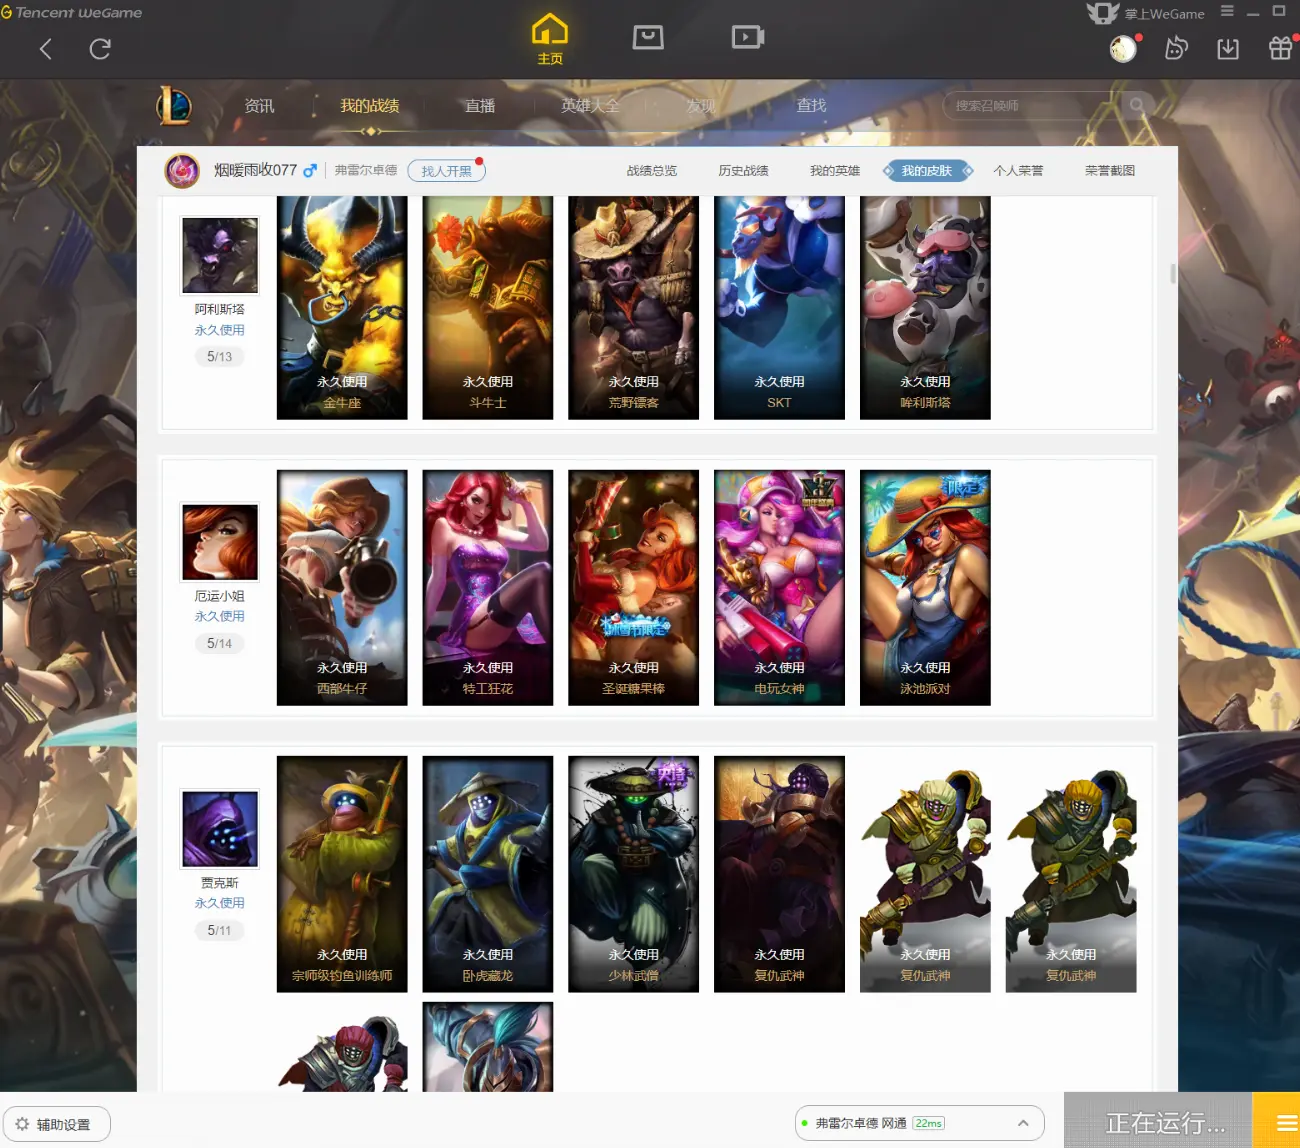The height and width of the screenshot is (1148, 1300).
Task: Open the 直播 tab
Action: tap(480, 105)
